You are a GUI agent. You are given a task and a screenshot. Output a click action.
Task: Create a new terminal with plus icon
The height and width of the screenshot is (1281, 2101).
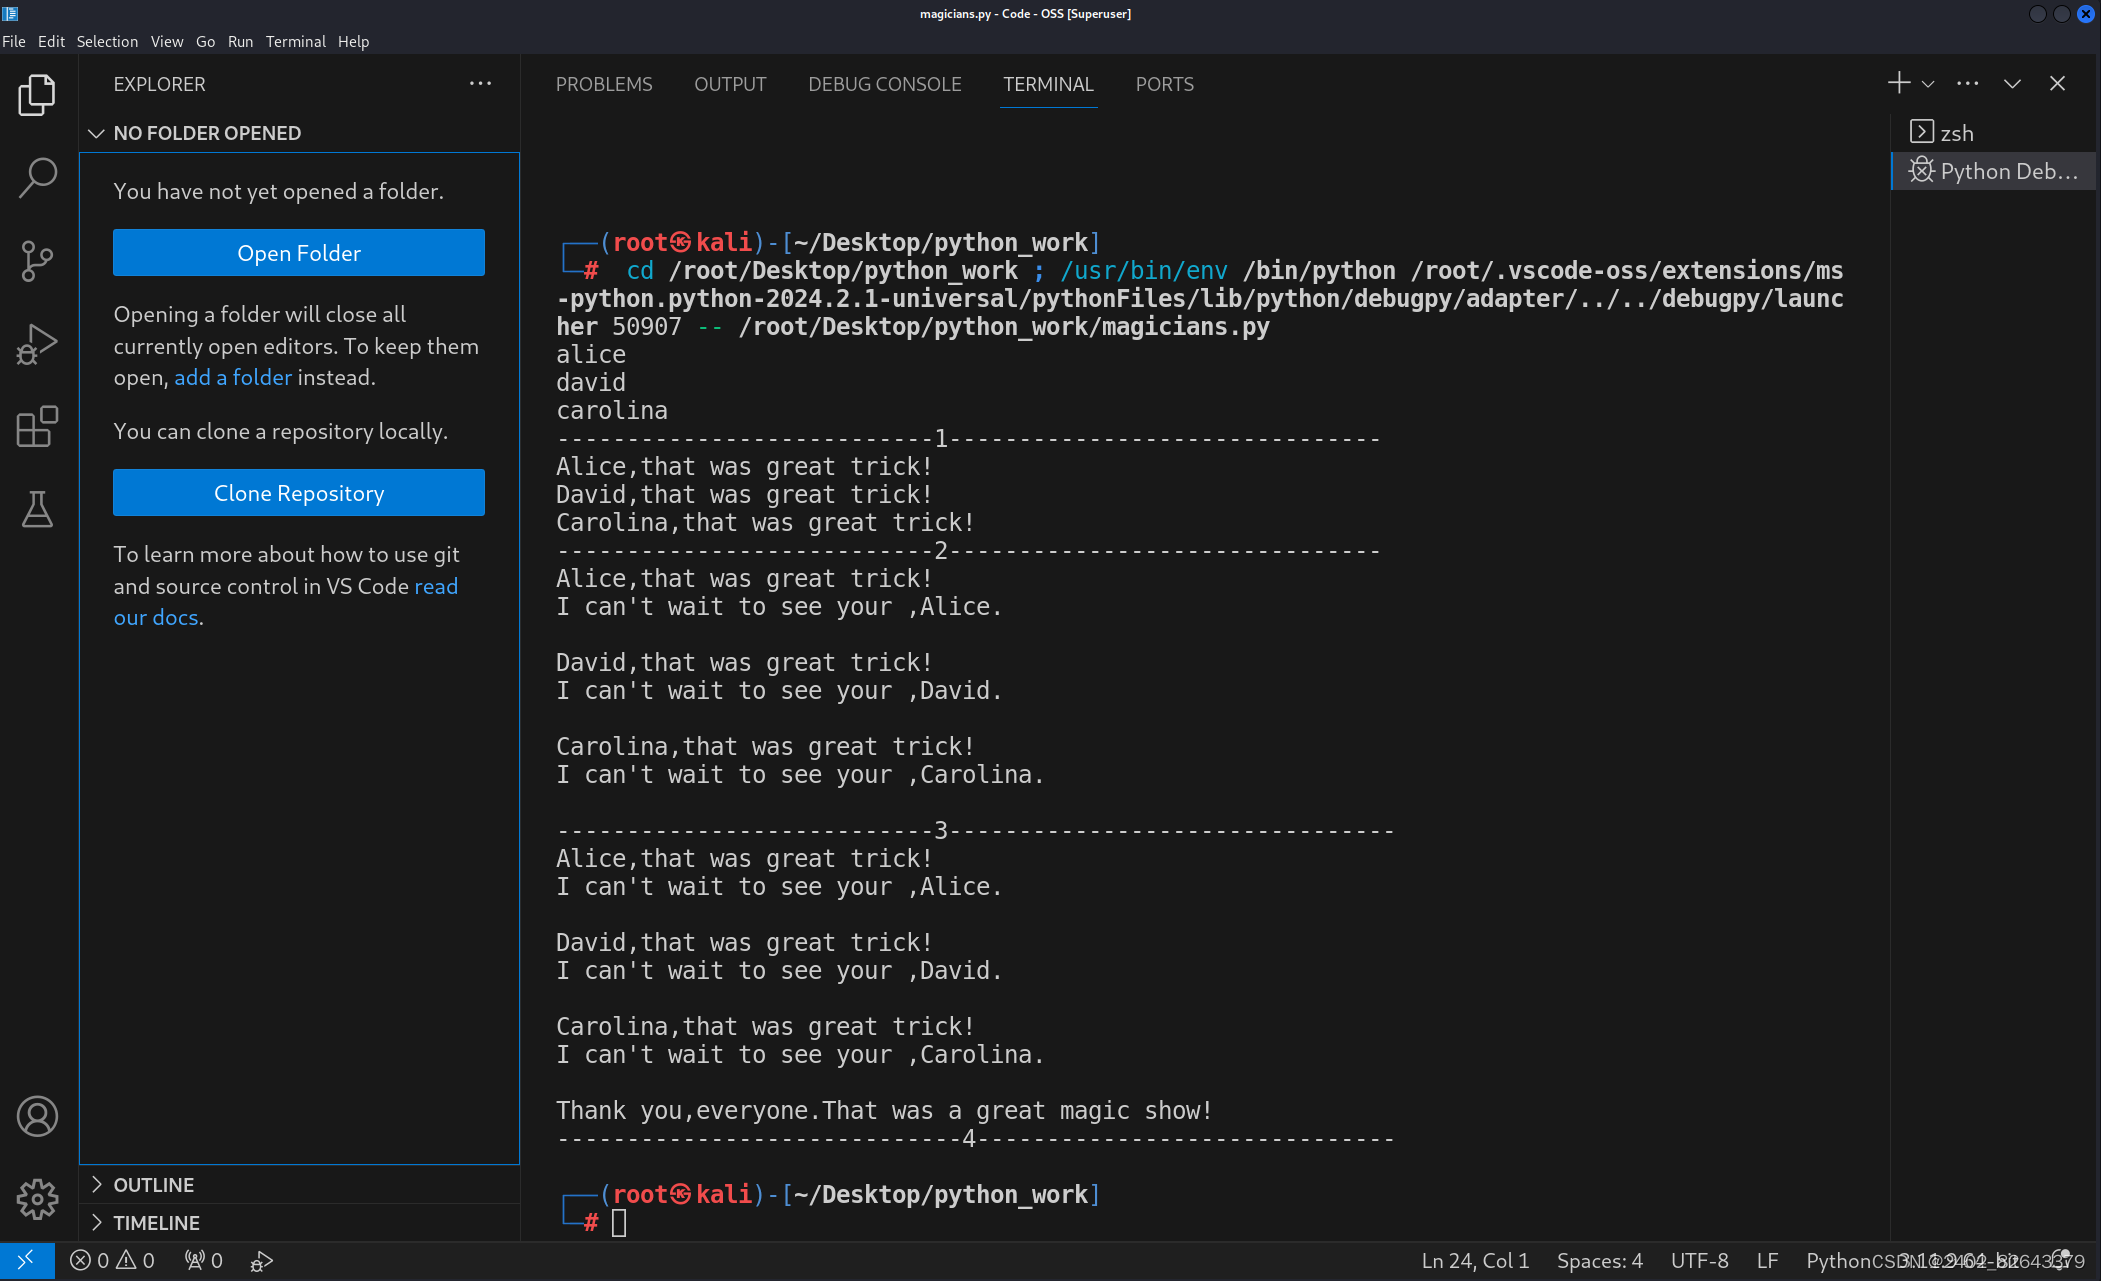[1898, 83]
